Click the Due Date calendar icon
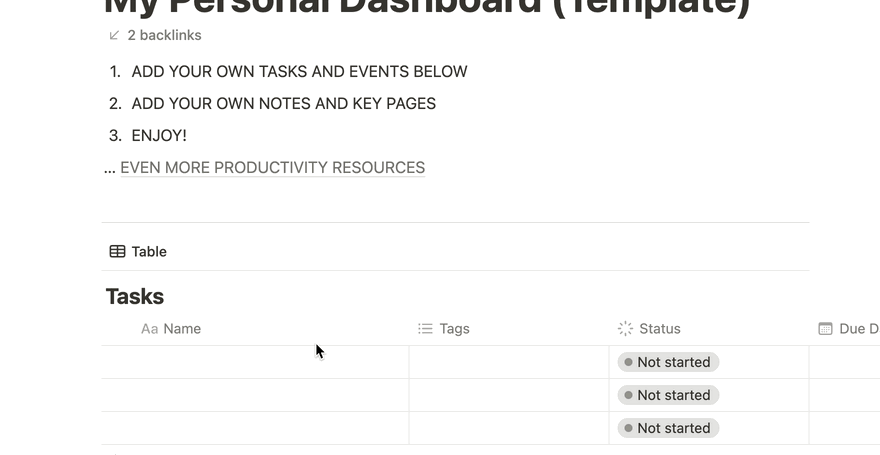The image size is (880, 455). click(825, 329)
